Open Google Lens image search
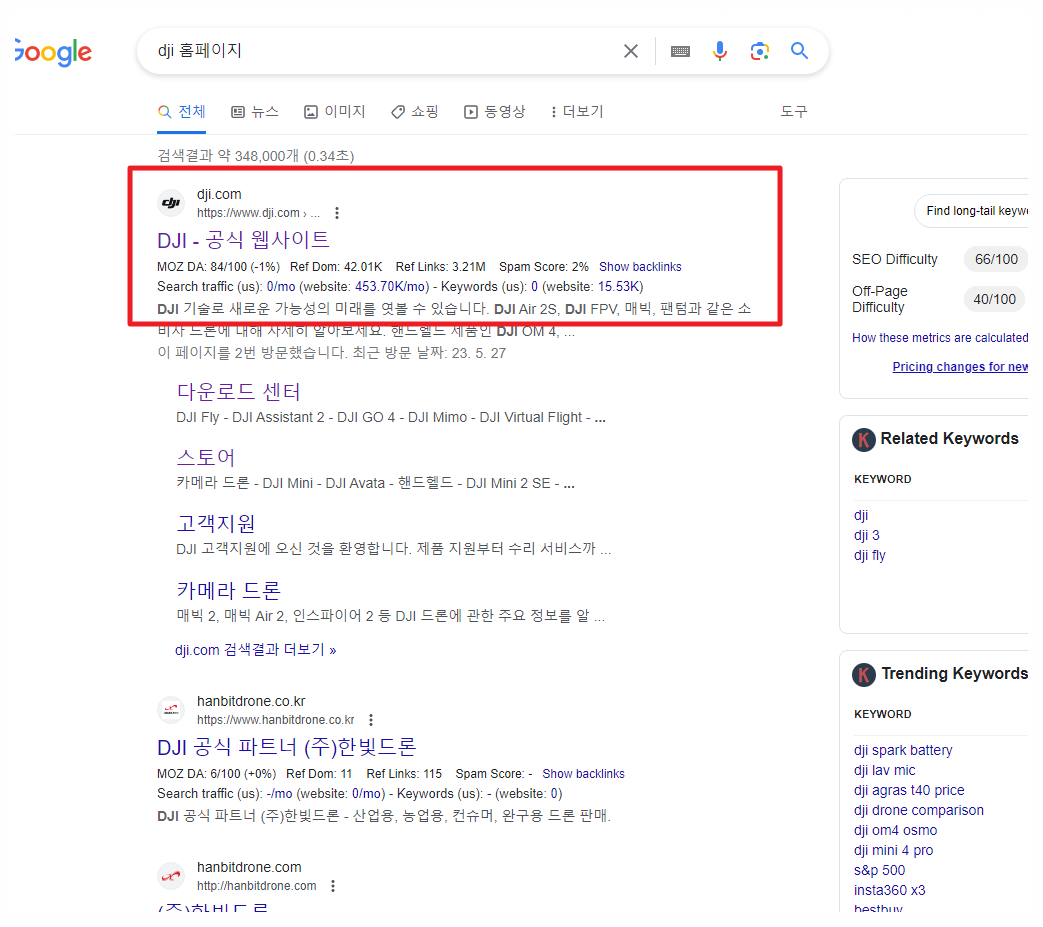Screen dimensions: 1043x927 pos(760,51)
